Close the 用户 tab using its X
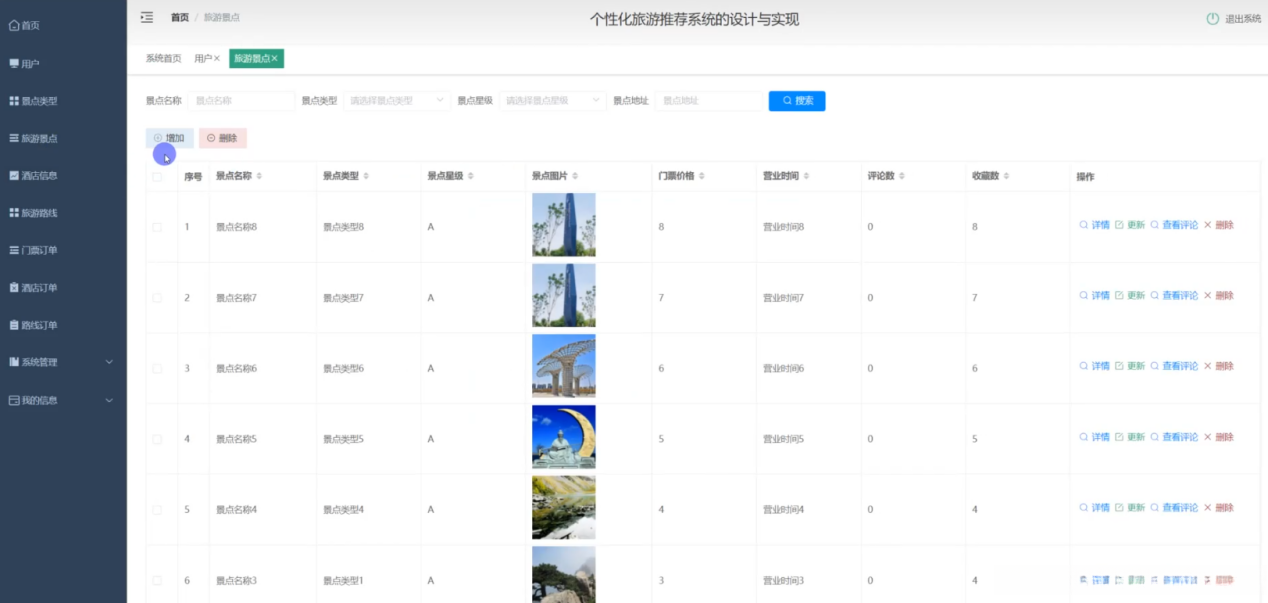This screenshot has height=603, width=1268. [x=217, y=59]
